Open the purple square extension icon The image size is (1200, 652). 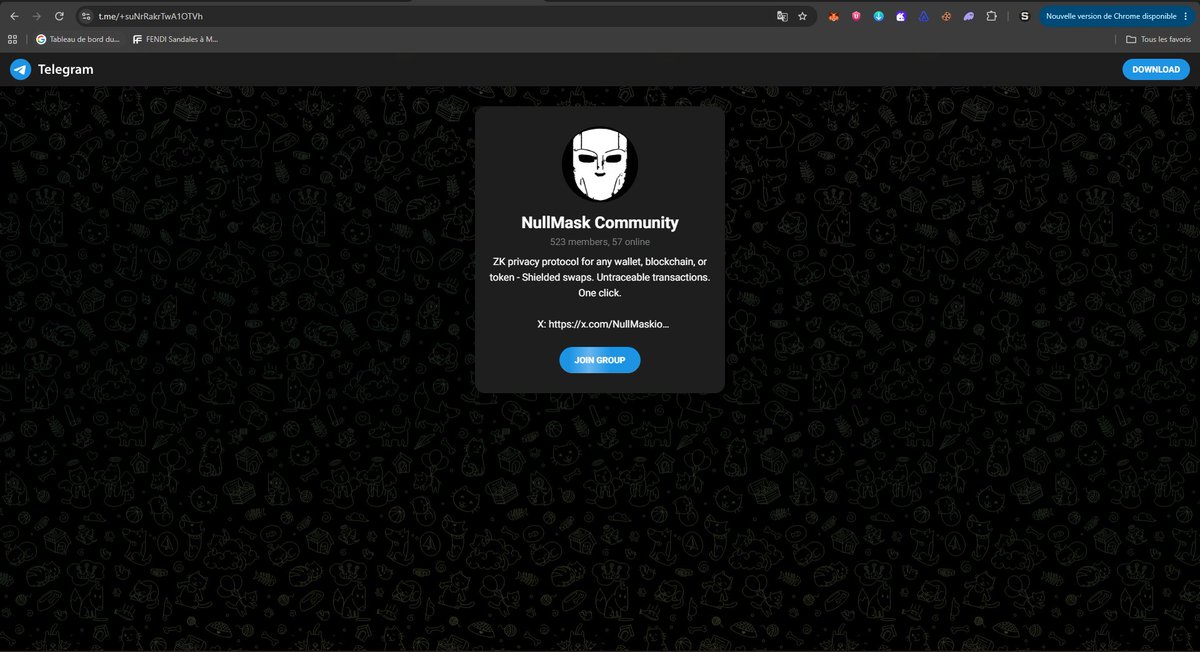point(901,17)
